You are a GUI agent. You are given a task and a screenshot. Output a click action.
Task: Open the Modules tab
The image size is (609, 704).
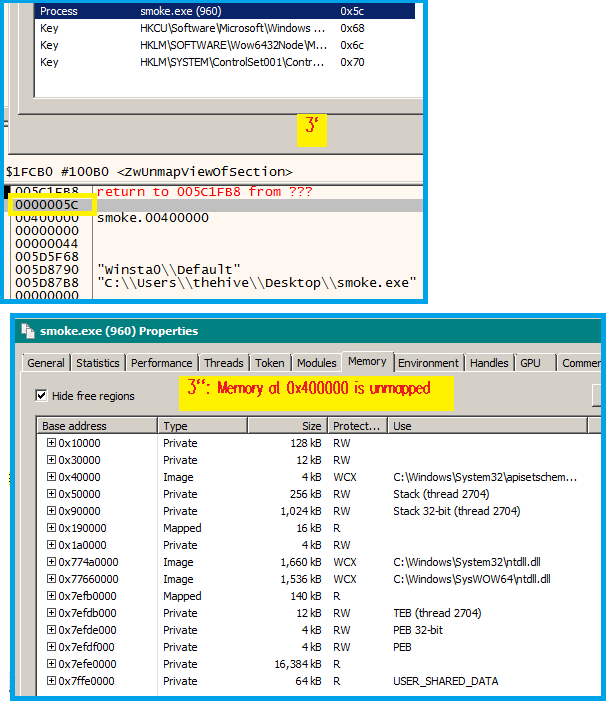pyautogui.click(x=316, y=363)
